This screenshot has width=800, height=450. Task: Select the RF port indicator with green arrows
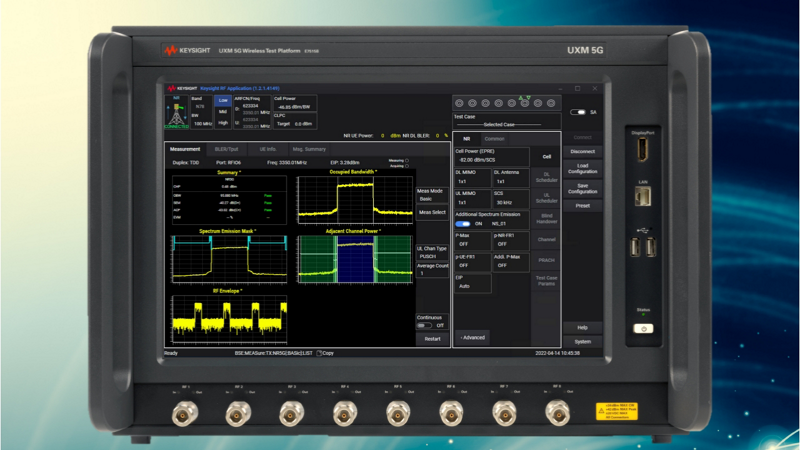524,103
